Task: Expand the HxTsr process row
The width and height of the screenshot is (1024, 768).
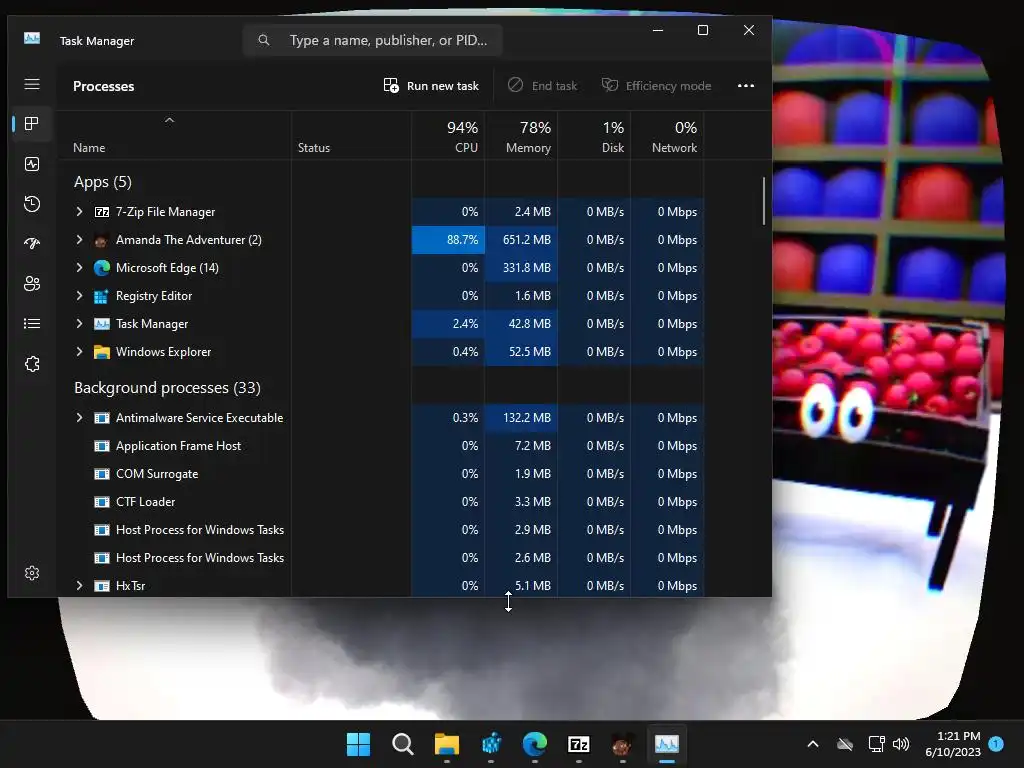Action: point(79,586)
